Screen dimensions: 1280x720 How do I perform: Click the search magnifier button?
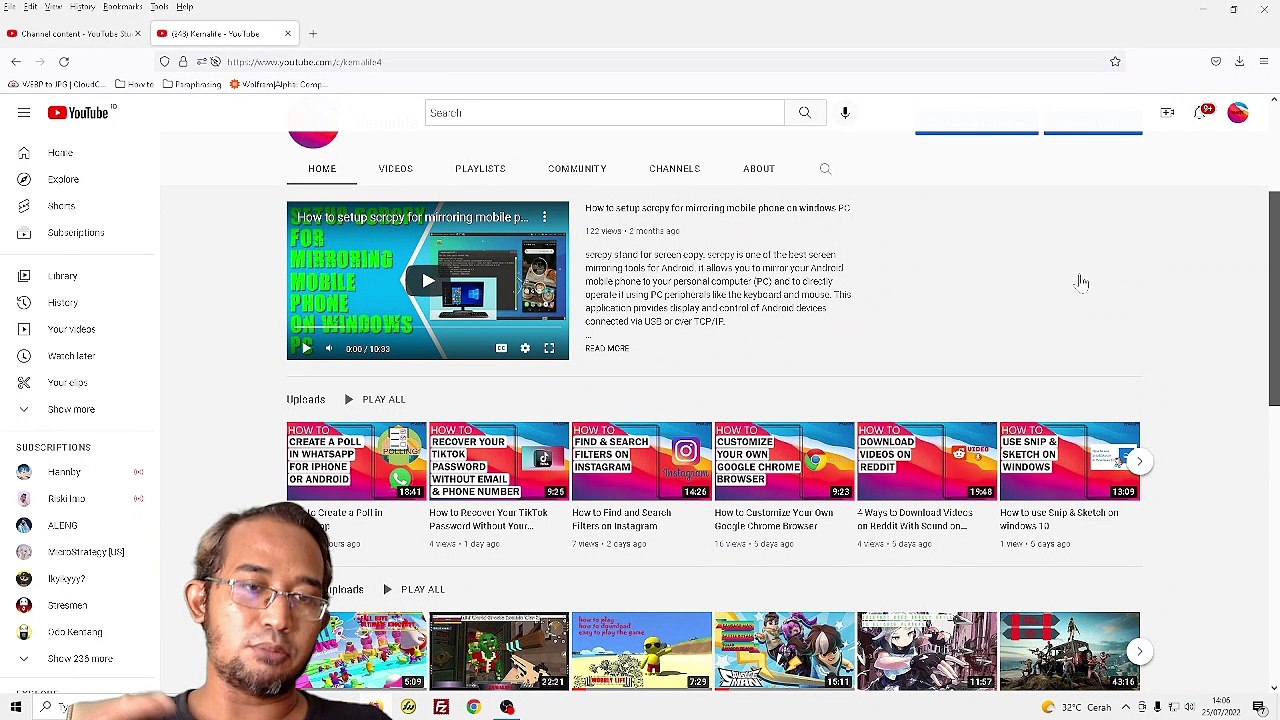(805, 113)
